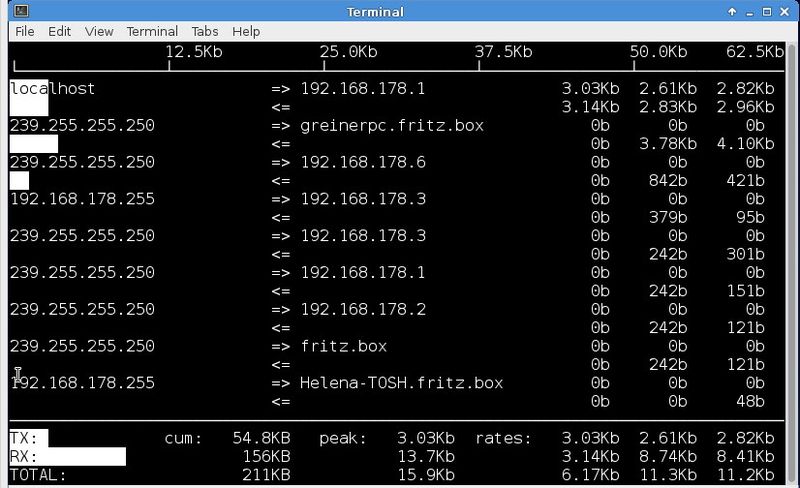
Task: Click the fritz.box destination entry
Action: [343, 346]
